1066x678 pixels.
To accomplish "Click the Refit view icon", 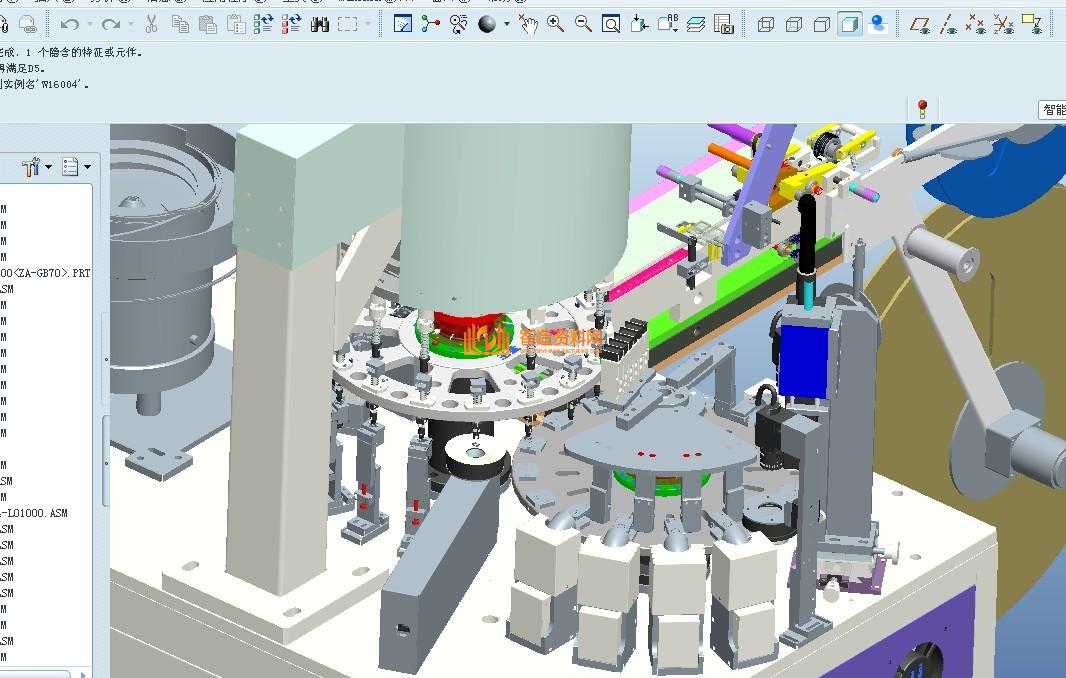I will click(611, 24).
